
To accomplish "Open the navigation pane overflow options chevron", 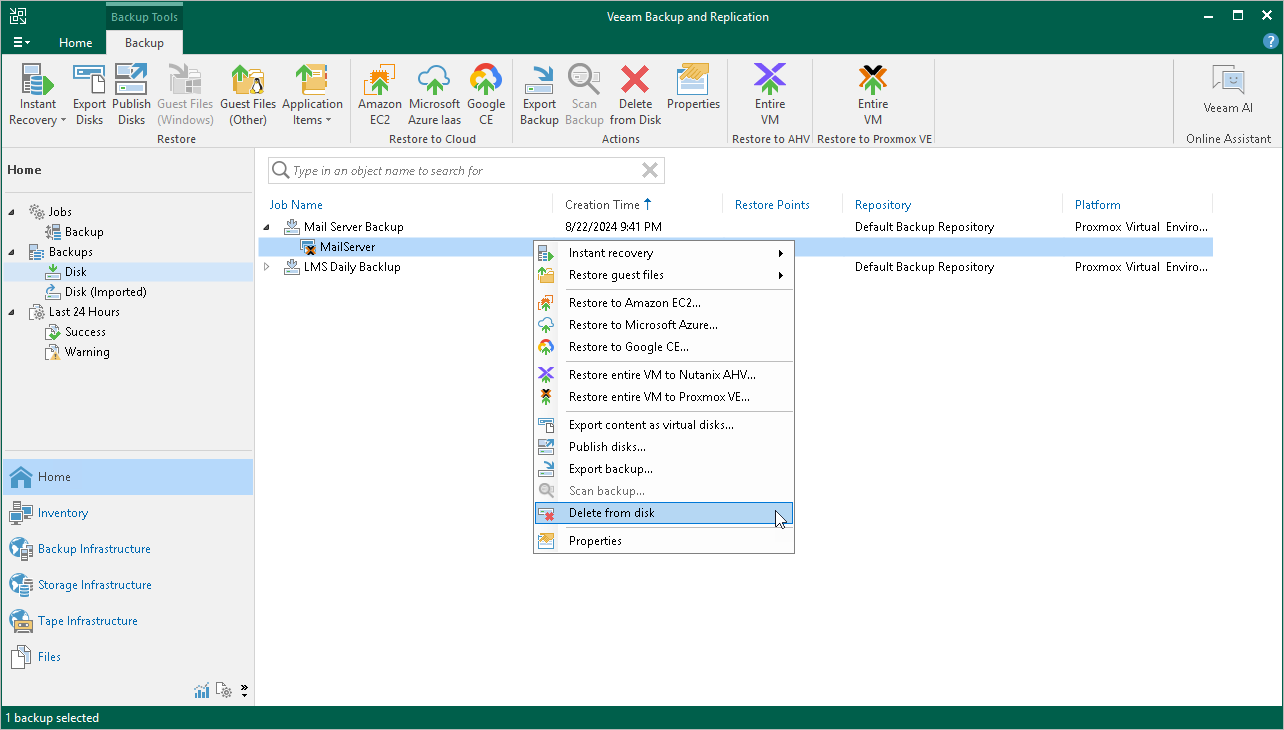I will (x=244, y=690).
